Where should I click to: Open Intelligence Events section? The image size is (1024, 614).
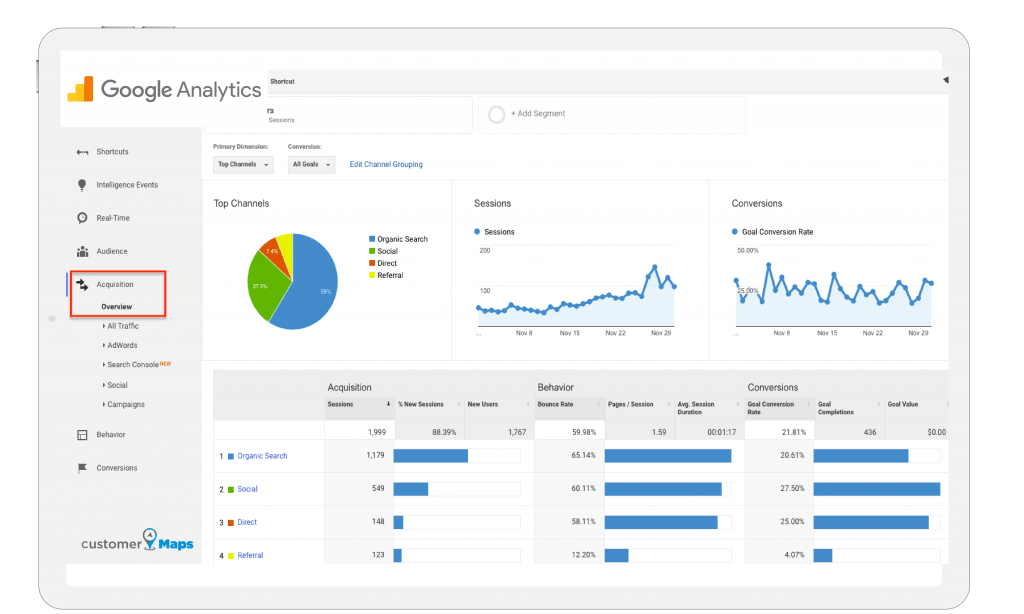point(127,185)
